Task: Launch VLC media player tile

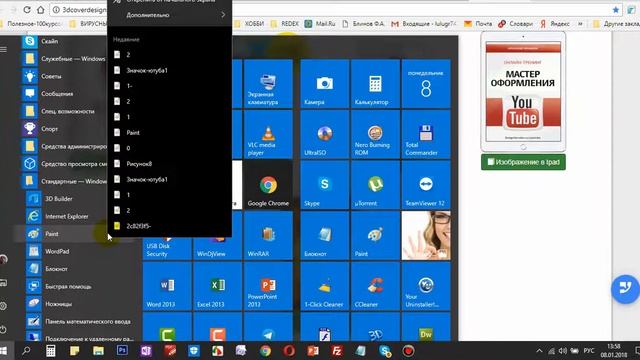Action: click(x=268, y=134)
